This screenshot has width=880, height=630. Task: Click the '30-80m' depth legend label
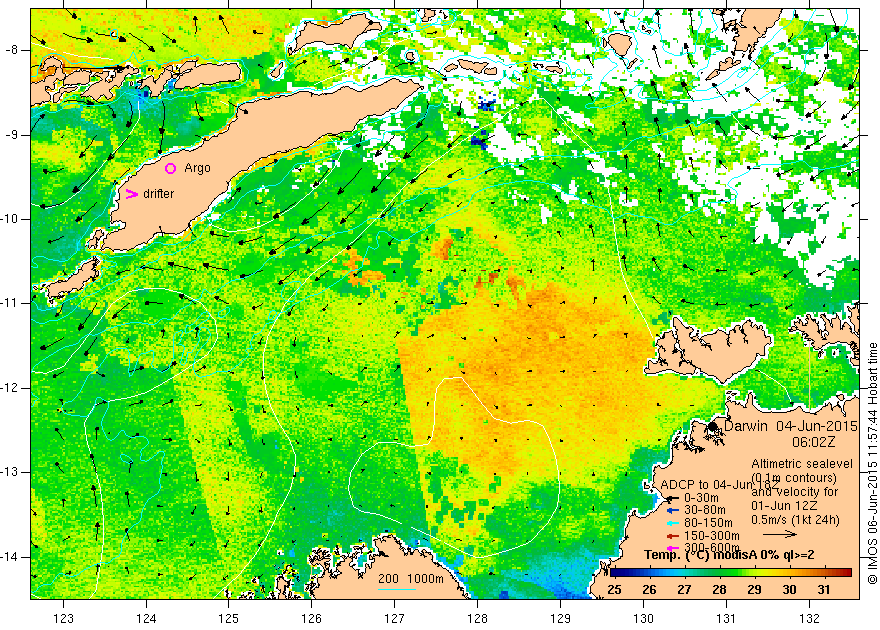coord(705,510)
